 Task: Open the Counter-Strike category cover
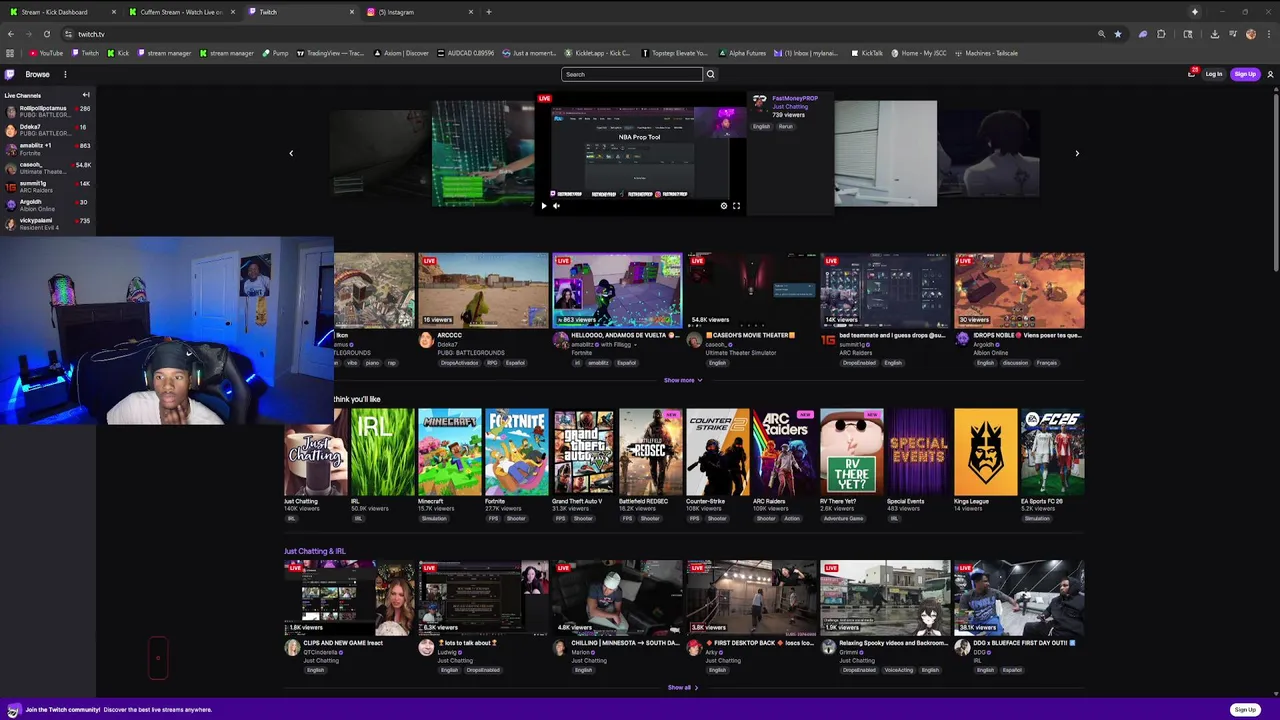(718, 452)
